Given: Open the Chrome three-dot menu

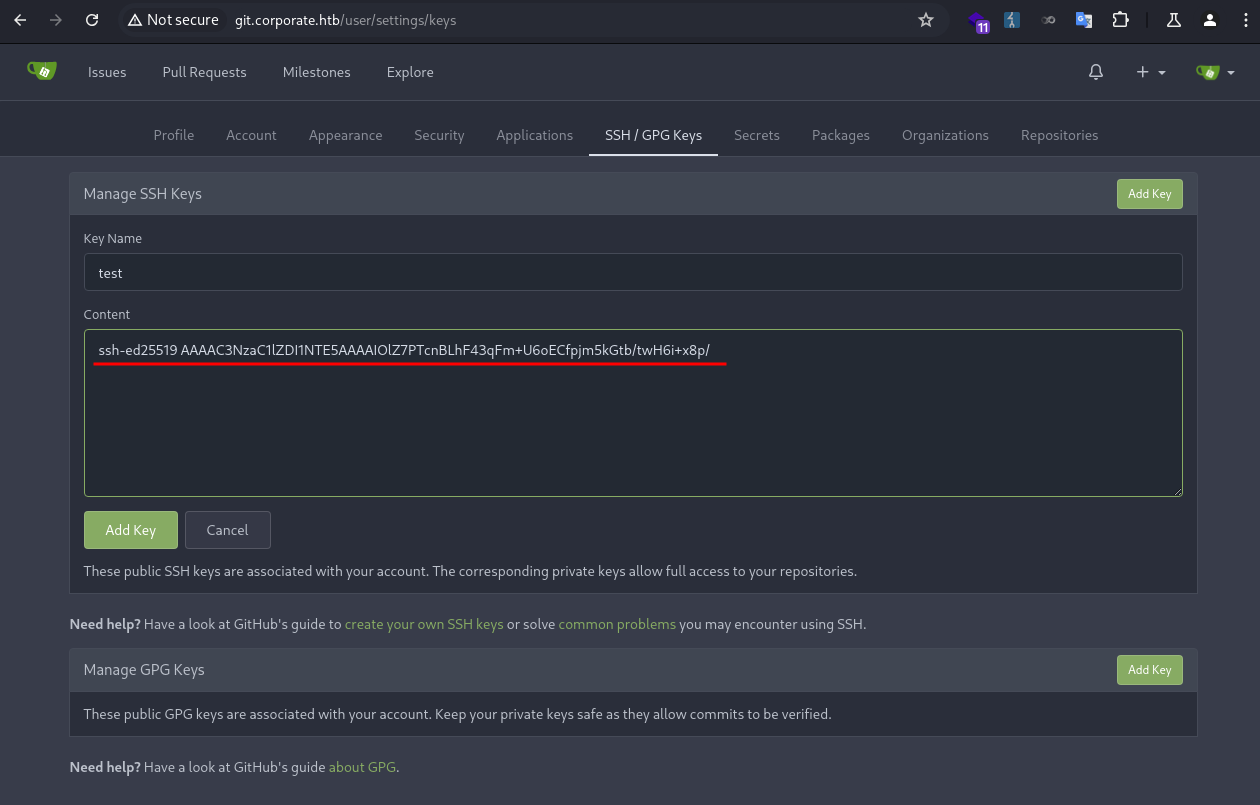Looking at the screenshot, I should tap(1242, 20).
